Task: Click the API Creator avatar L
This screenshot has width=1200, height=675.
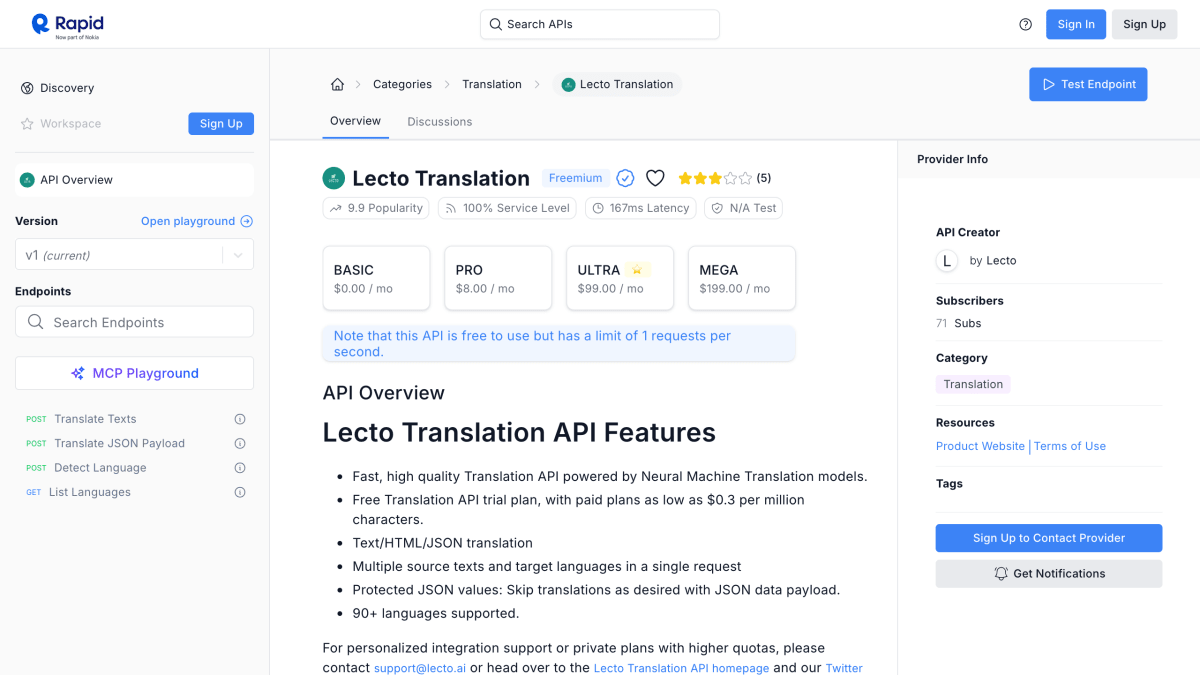Action: click(x=947, y=261)
